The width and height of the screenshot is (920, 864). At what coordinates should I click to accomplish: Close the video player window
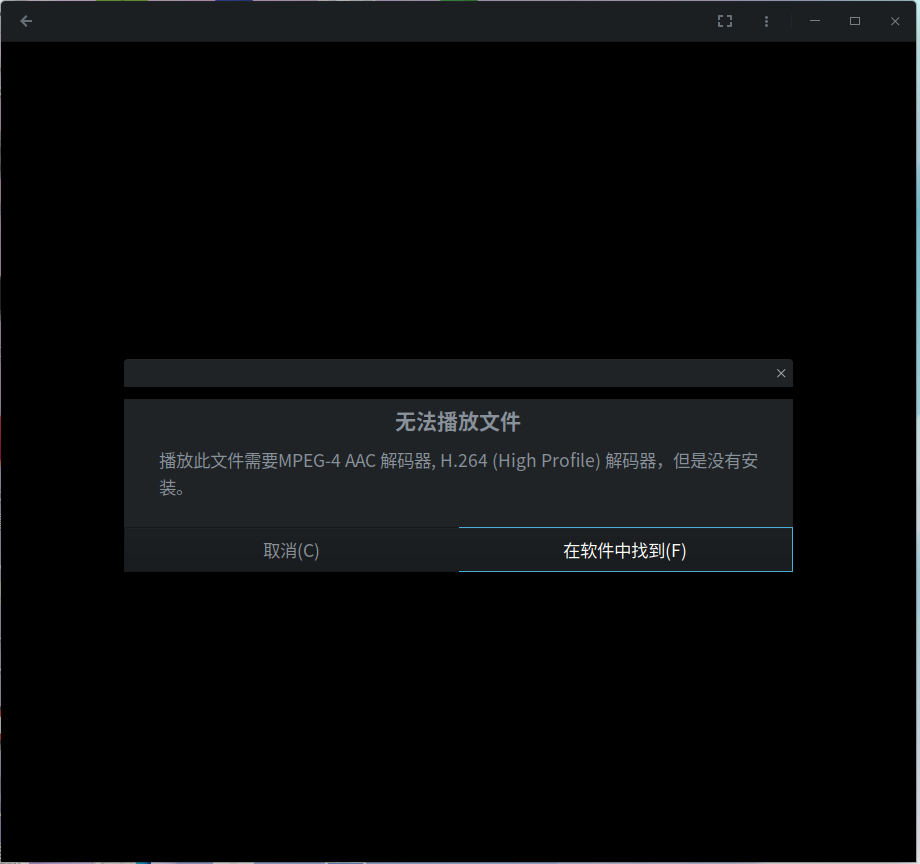coord(895,21)
